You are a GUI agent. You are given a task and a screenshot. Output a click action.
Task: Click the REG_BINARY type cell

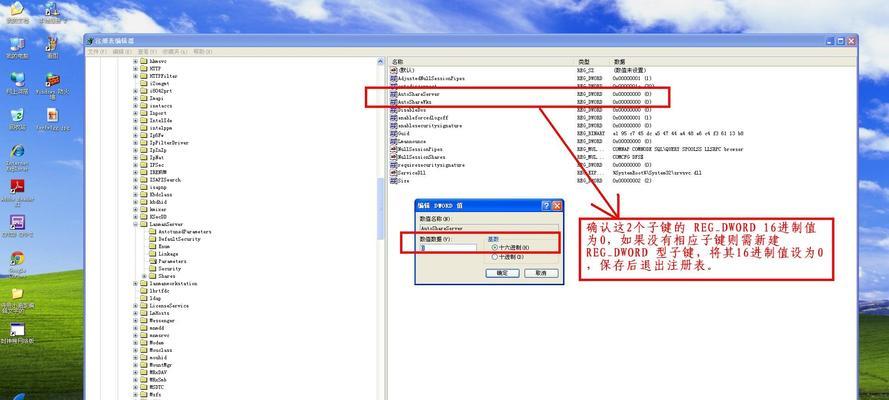[591, 133]
